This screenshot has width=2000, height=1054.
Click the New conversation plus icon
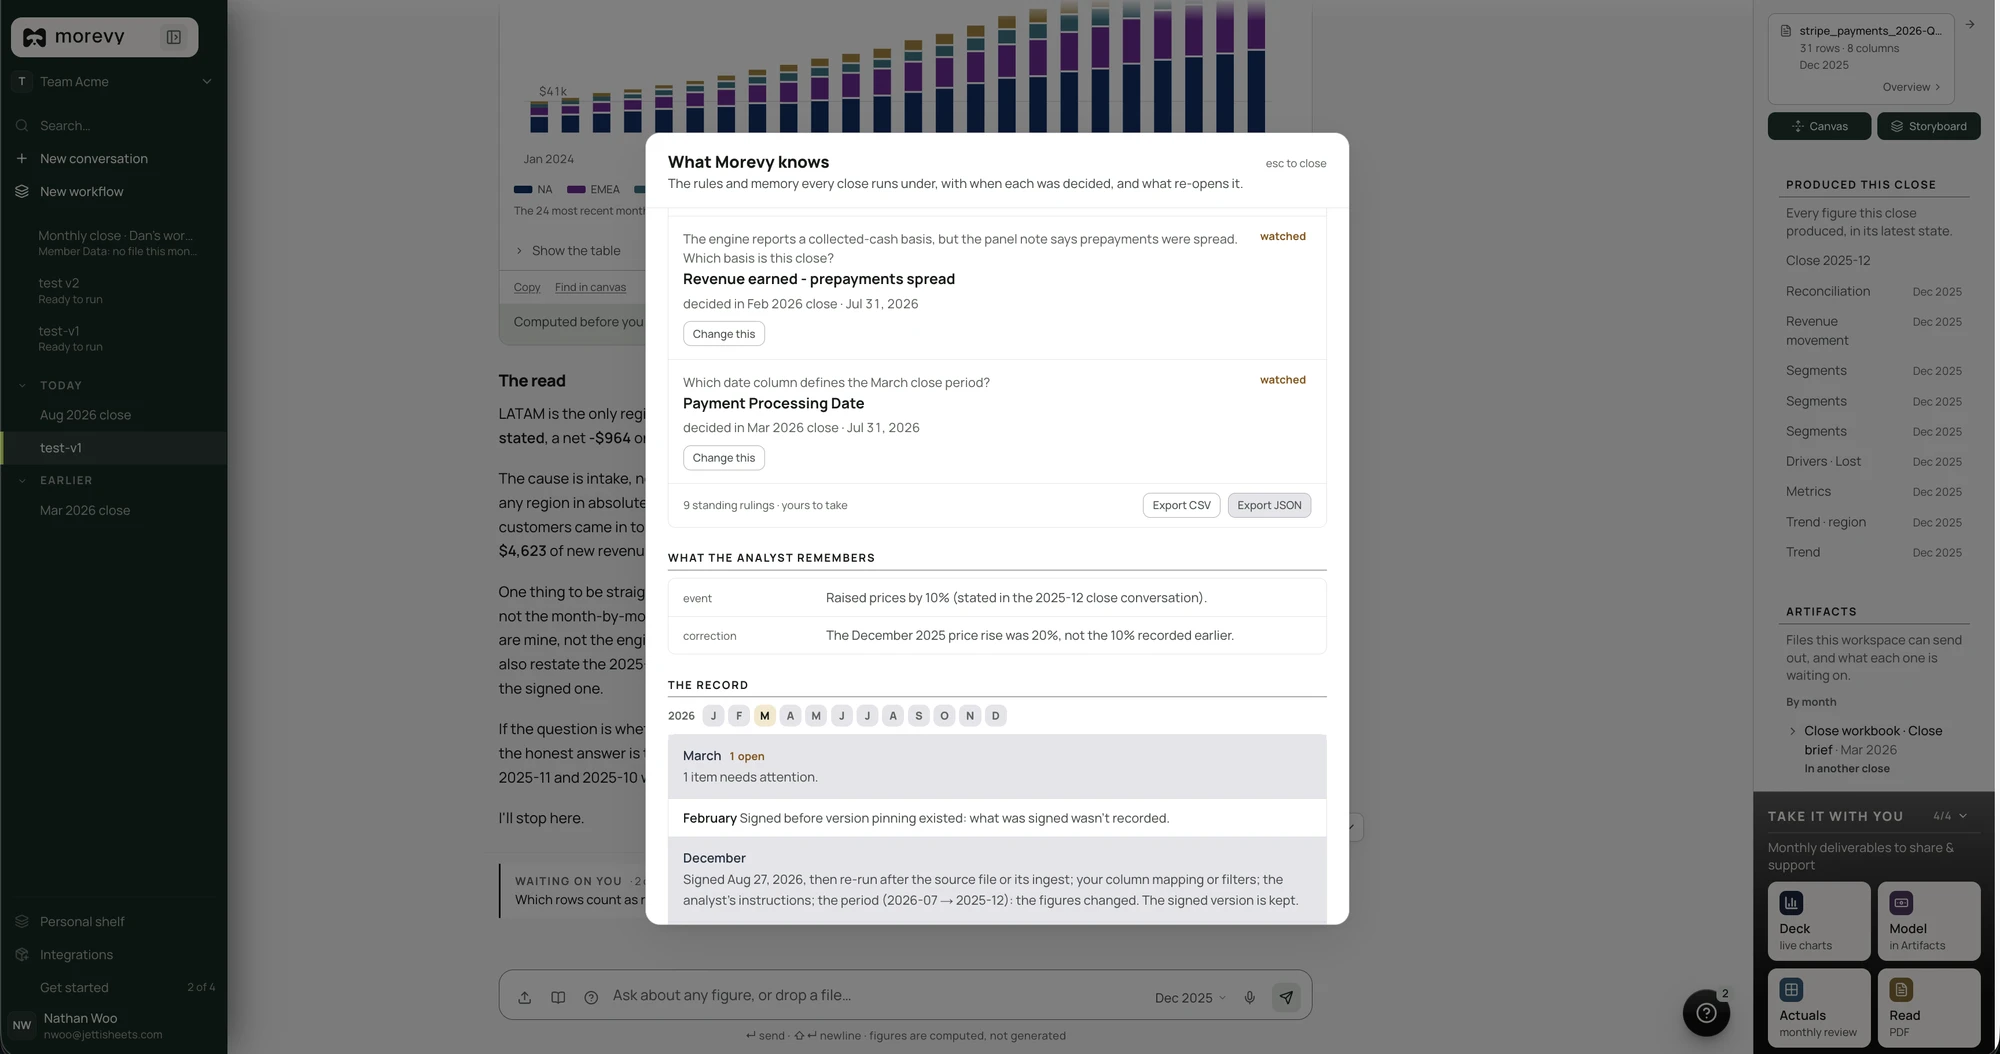(x=22, y=159)
